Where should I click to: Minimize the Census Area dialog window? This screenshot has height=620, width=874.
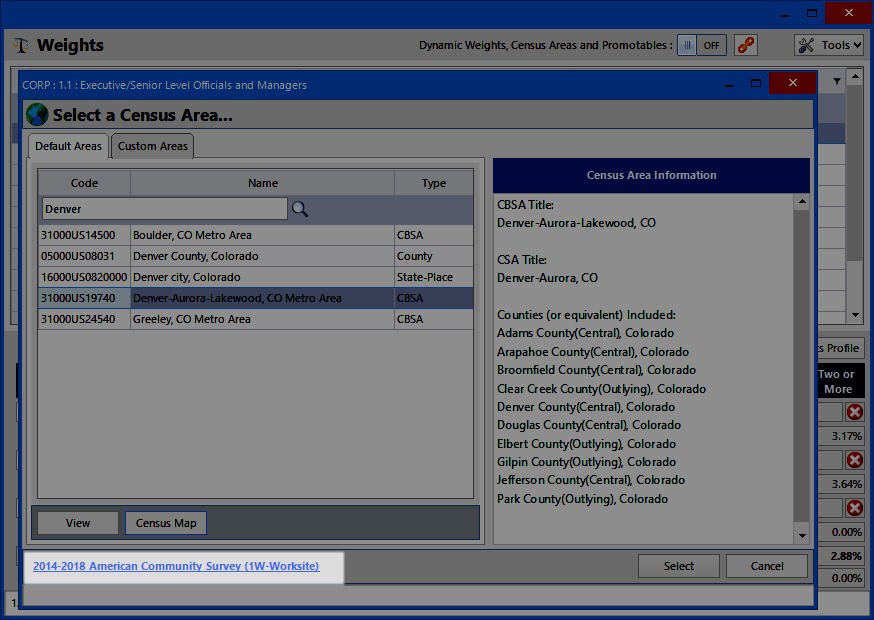click(x=729, y=85)
